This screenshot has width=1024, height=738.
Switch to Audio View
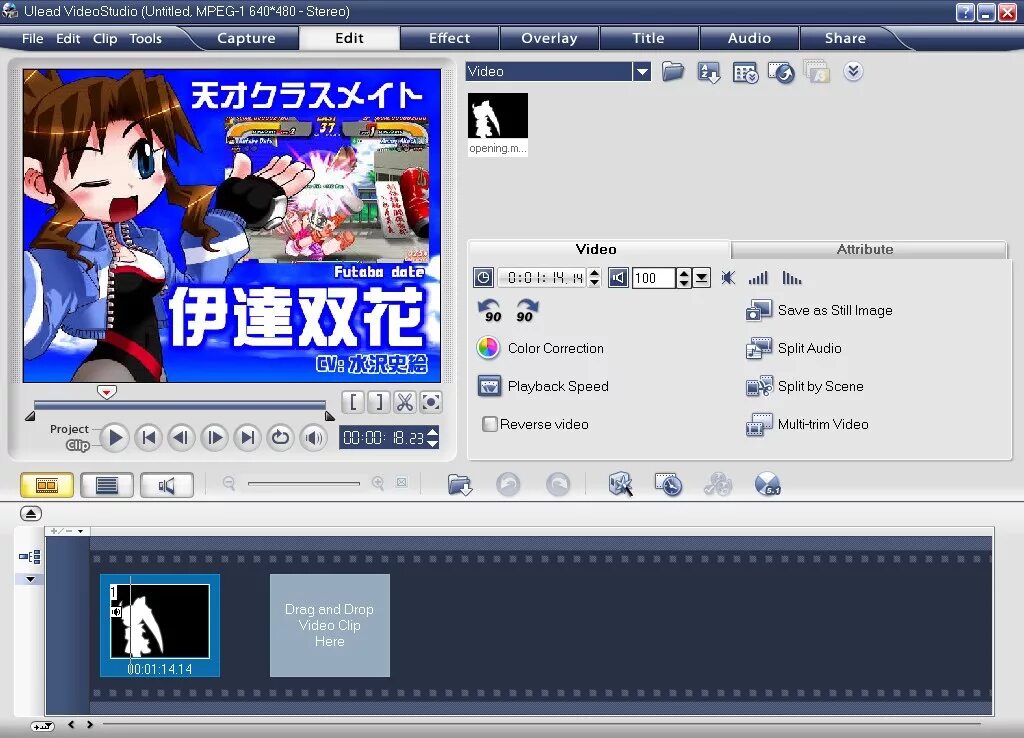tap(167, 485)
